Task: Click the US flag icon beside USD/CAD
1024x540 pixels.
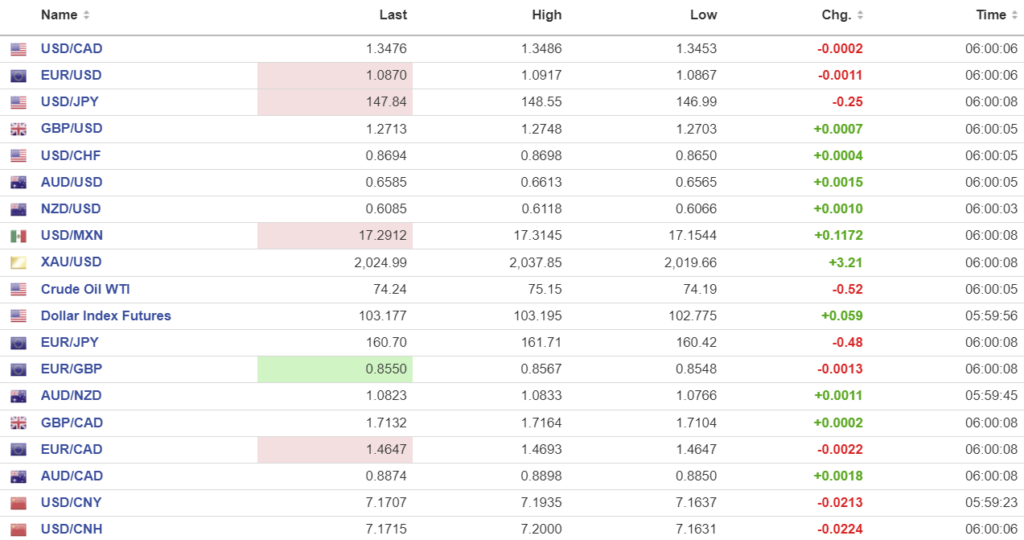Action: coord(19,49)
